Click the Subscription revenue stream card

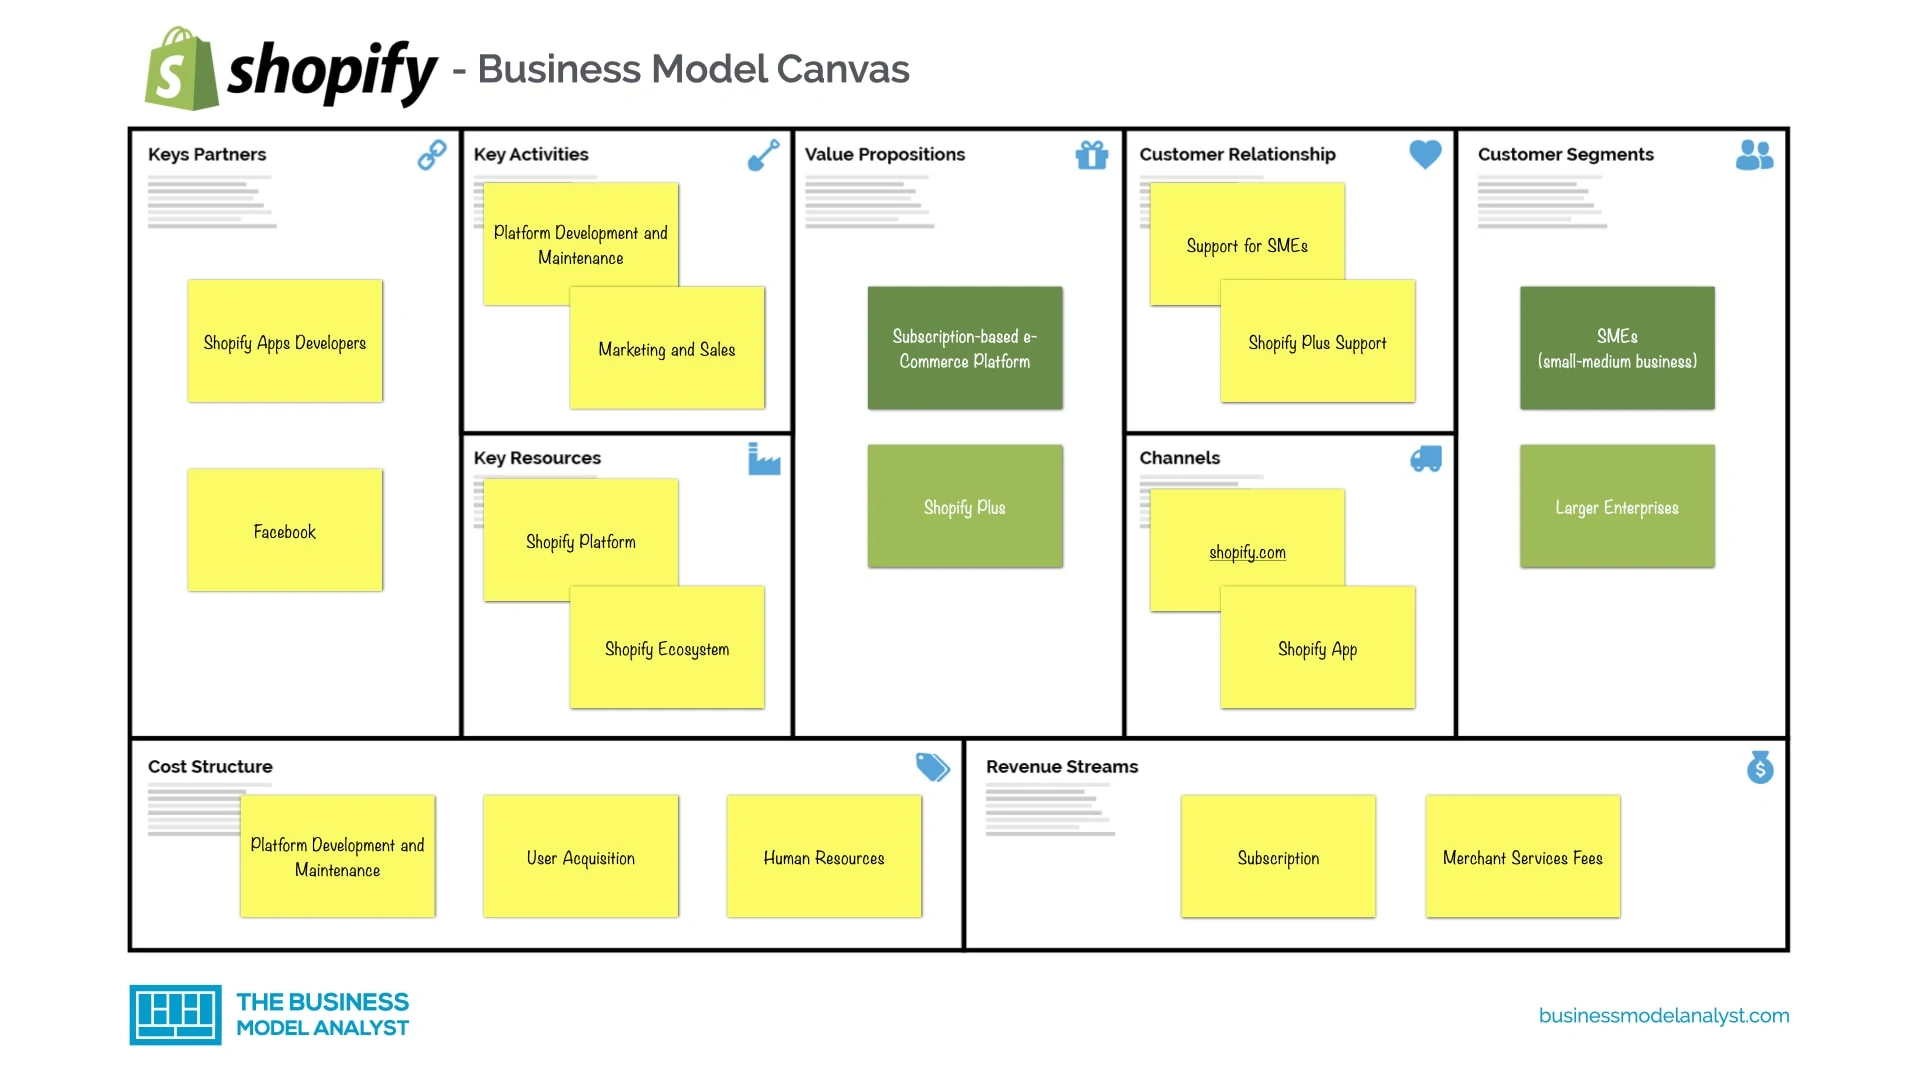click(1276, 856)
